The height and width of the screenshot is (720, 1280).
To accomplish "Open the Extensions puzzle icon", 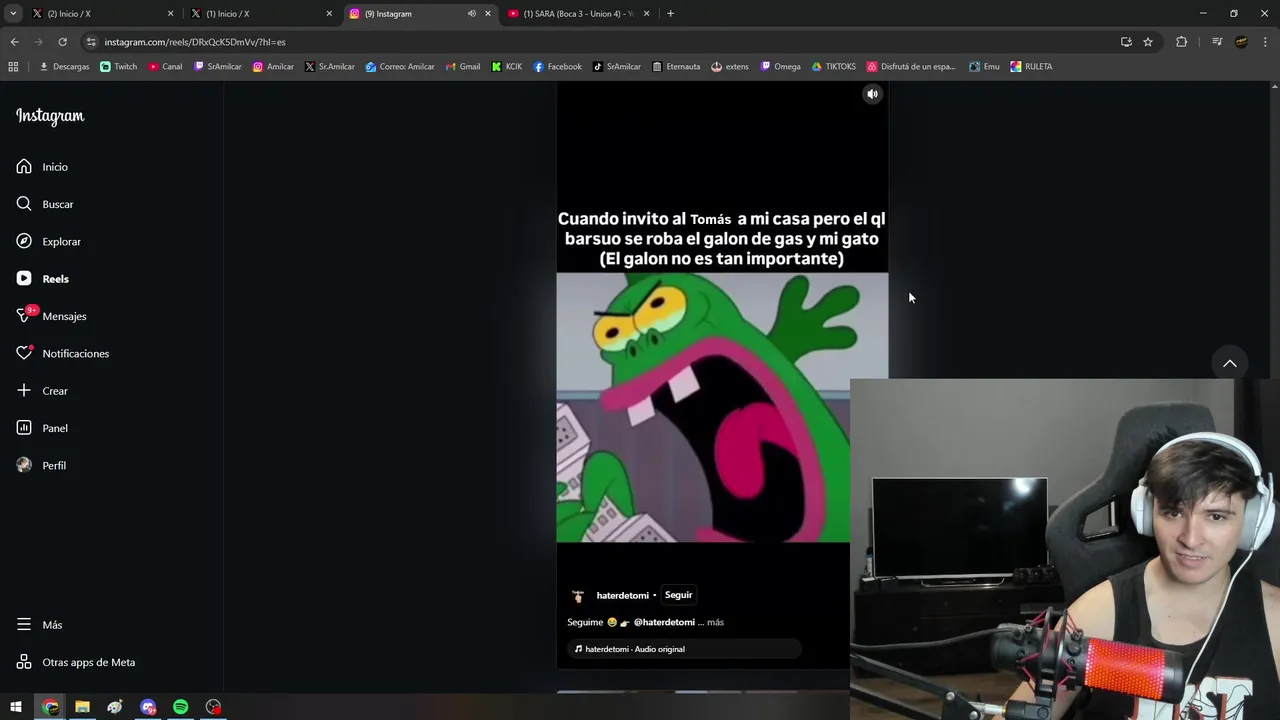I will click(1181, 42).
